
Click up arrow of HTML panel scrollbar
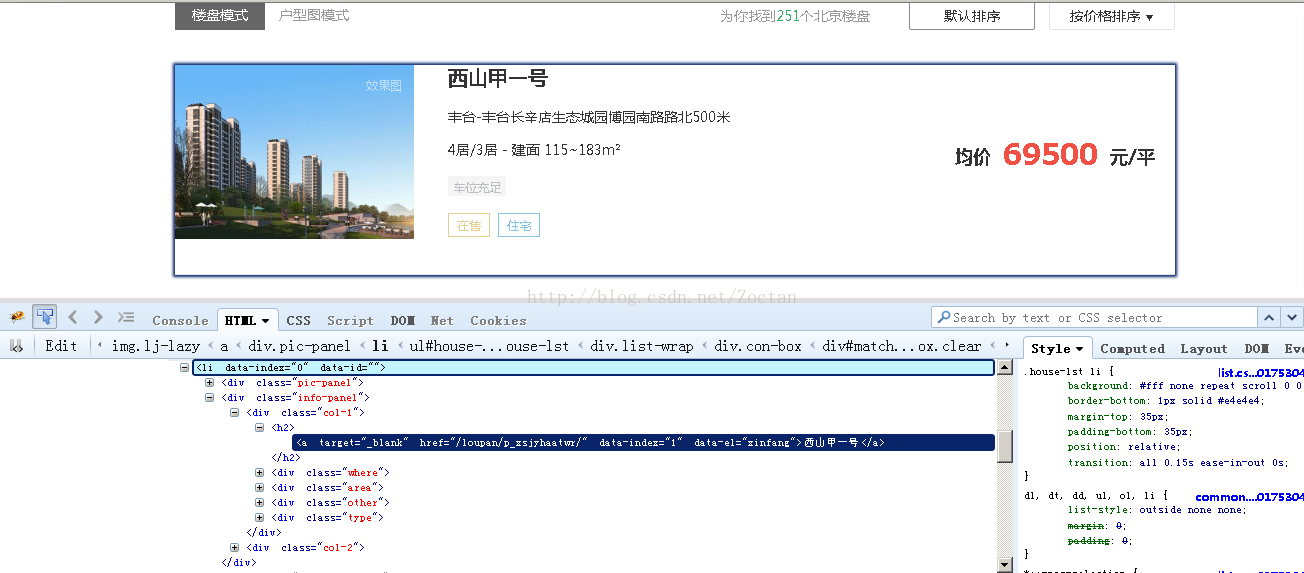click(1006, 368)
